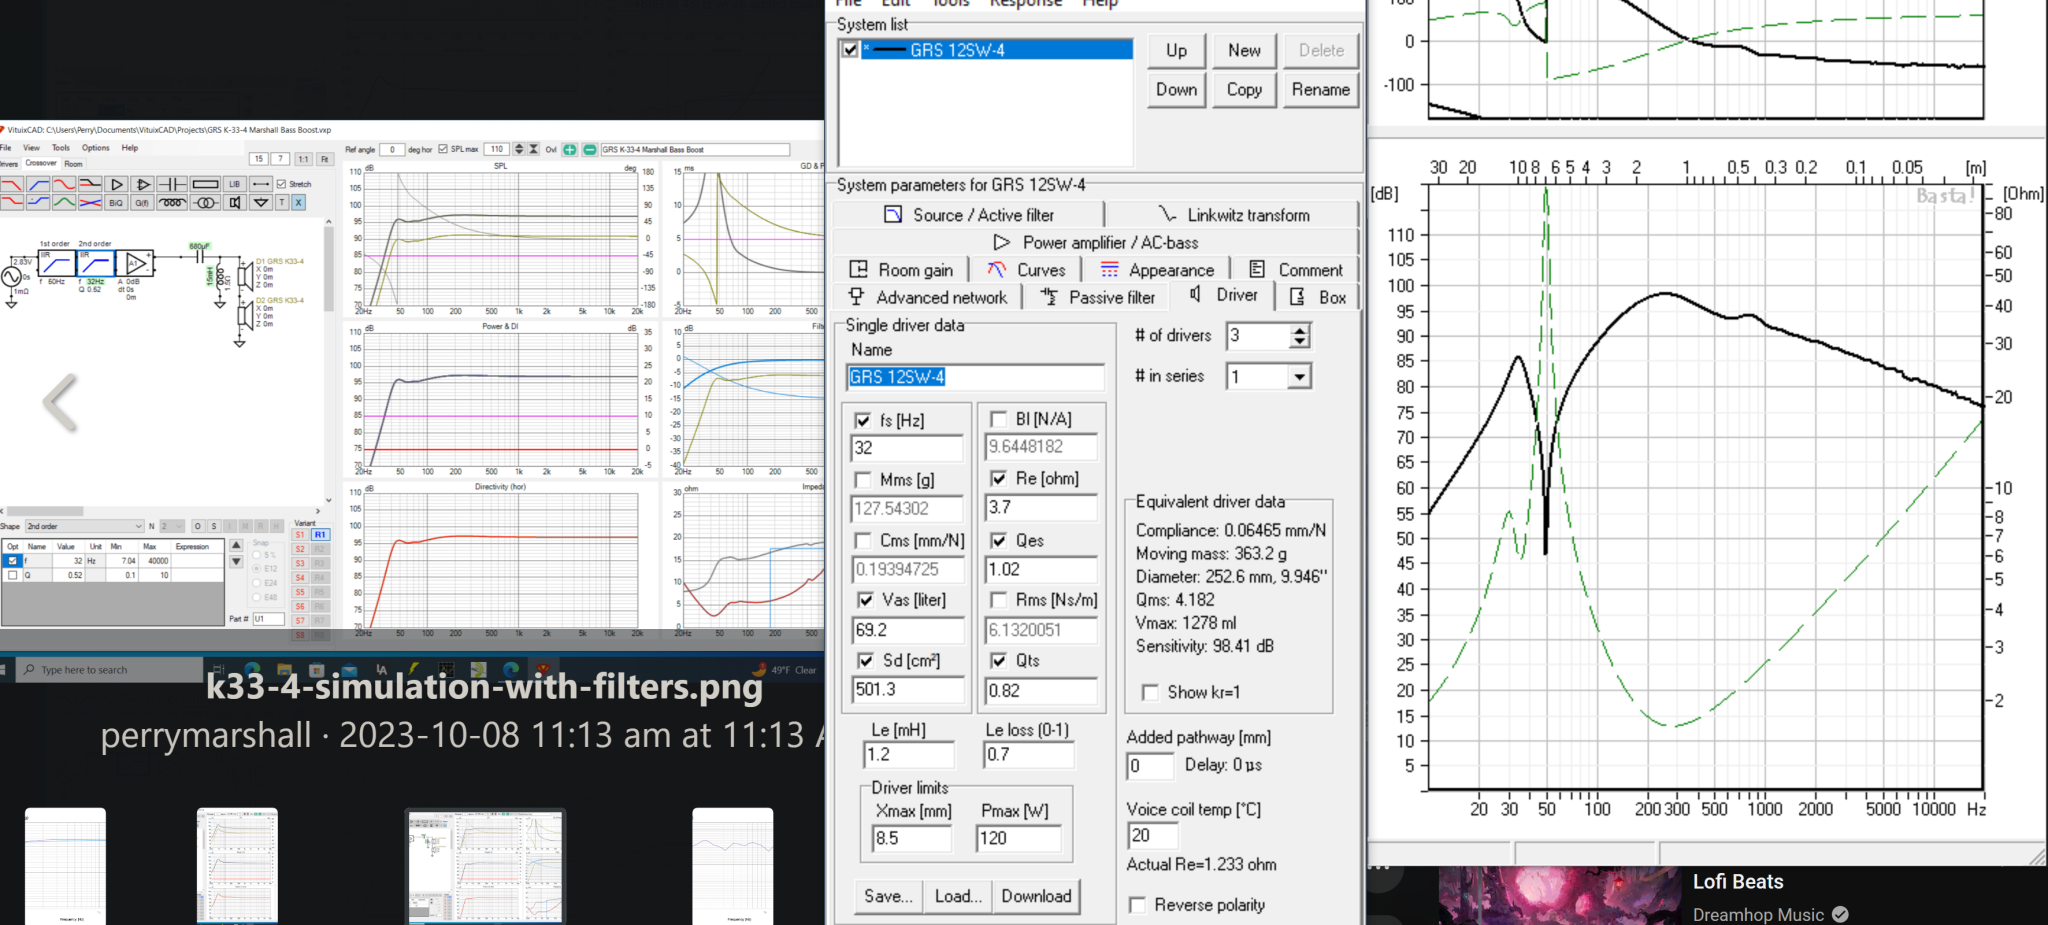2048x925 pixels.
Task: Switch to the Box tab
Action: [1319, 297]
